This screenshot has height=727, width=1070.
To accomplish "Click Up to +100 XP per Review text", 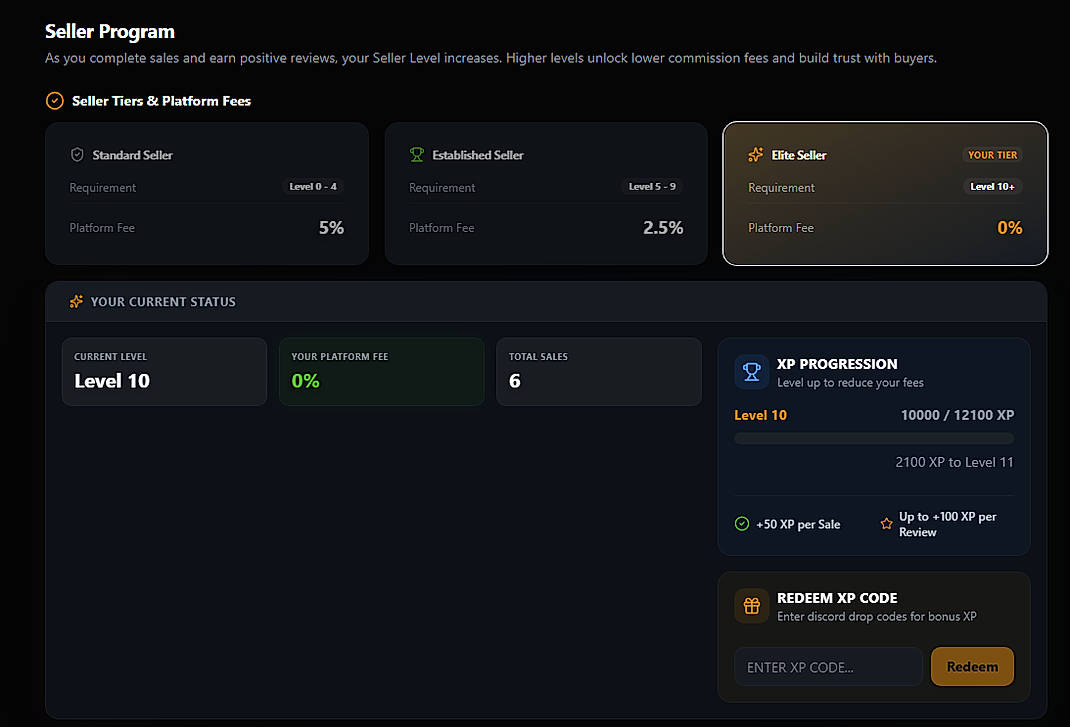I will (x=947, y=524).
